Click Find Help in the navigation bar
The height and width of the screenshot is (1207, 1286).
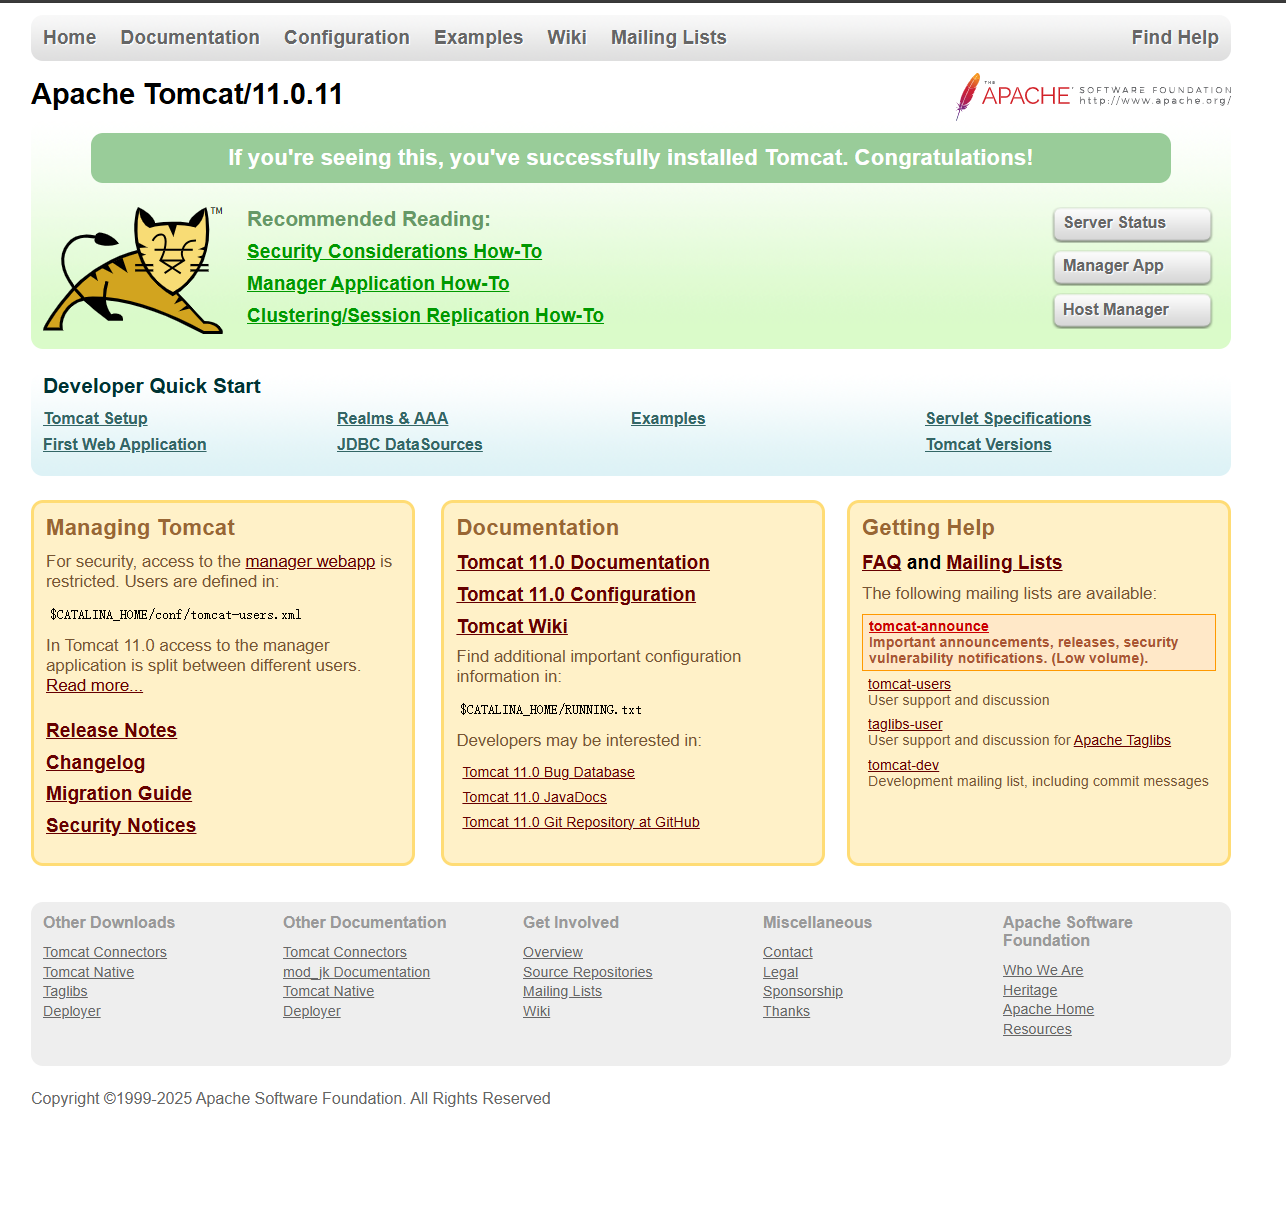pyautogui.click(x=1175, y=37)
